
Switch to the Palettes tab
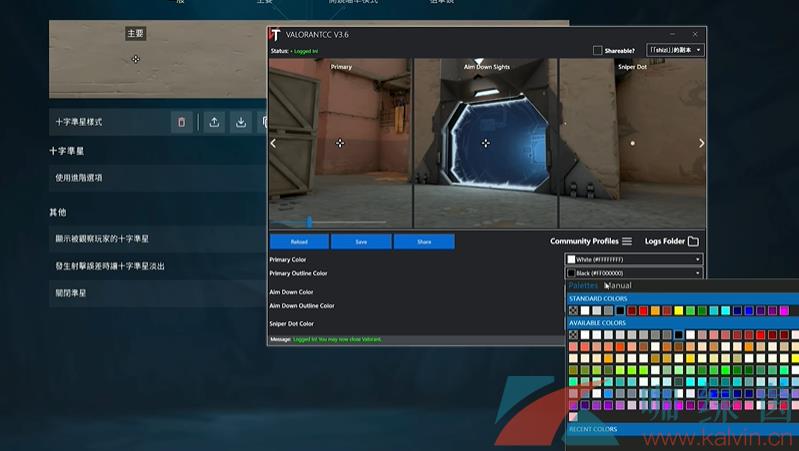(583, 285)
